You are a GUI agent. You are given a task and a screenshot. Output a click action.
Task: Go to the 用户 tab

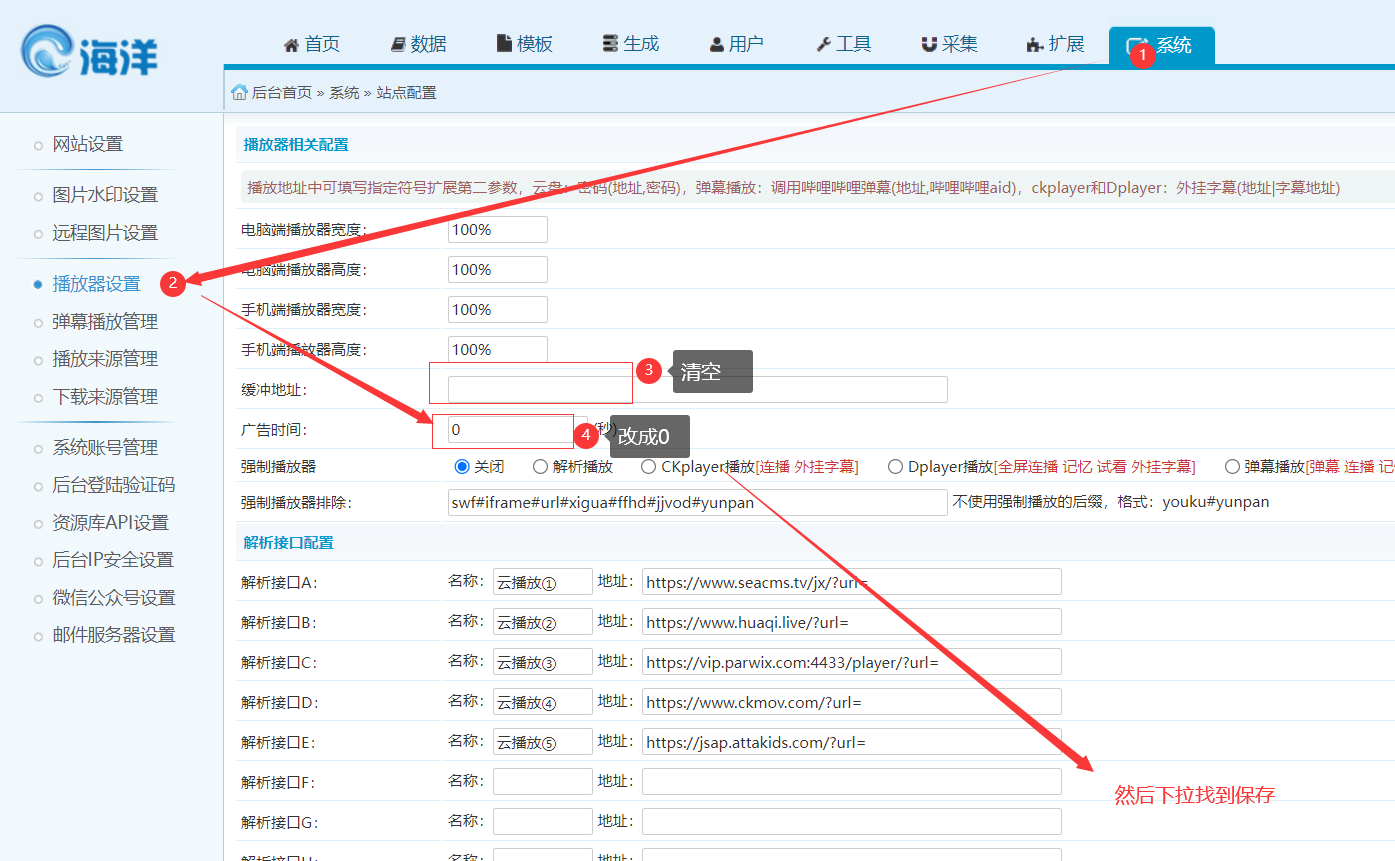[736, 44]
